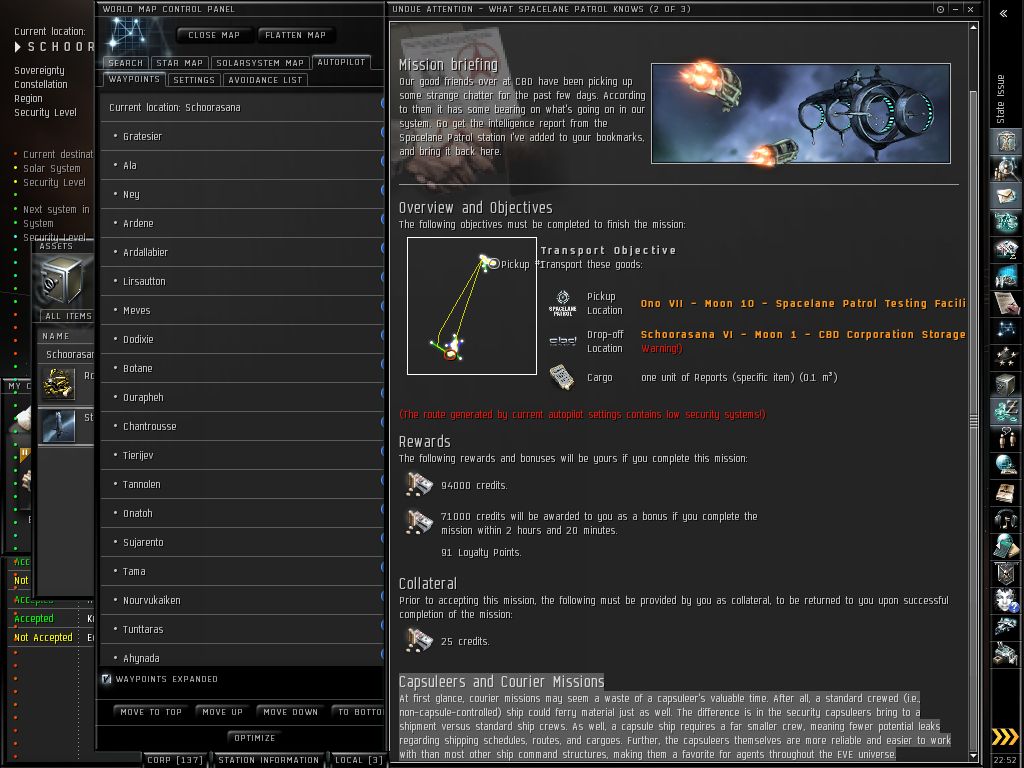Click the globe and documents sidebar icon
Image resolution: width=1024 pixels, height=768 pixels.
click(1006, 545)
